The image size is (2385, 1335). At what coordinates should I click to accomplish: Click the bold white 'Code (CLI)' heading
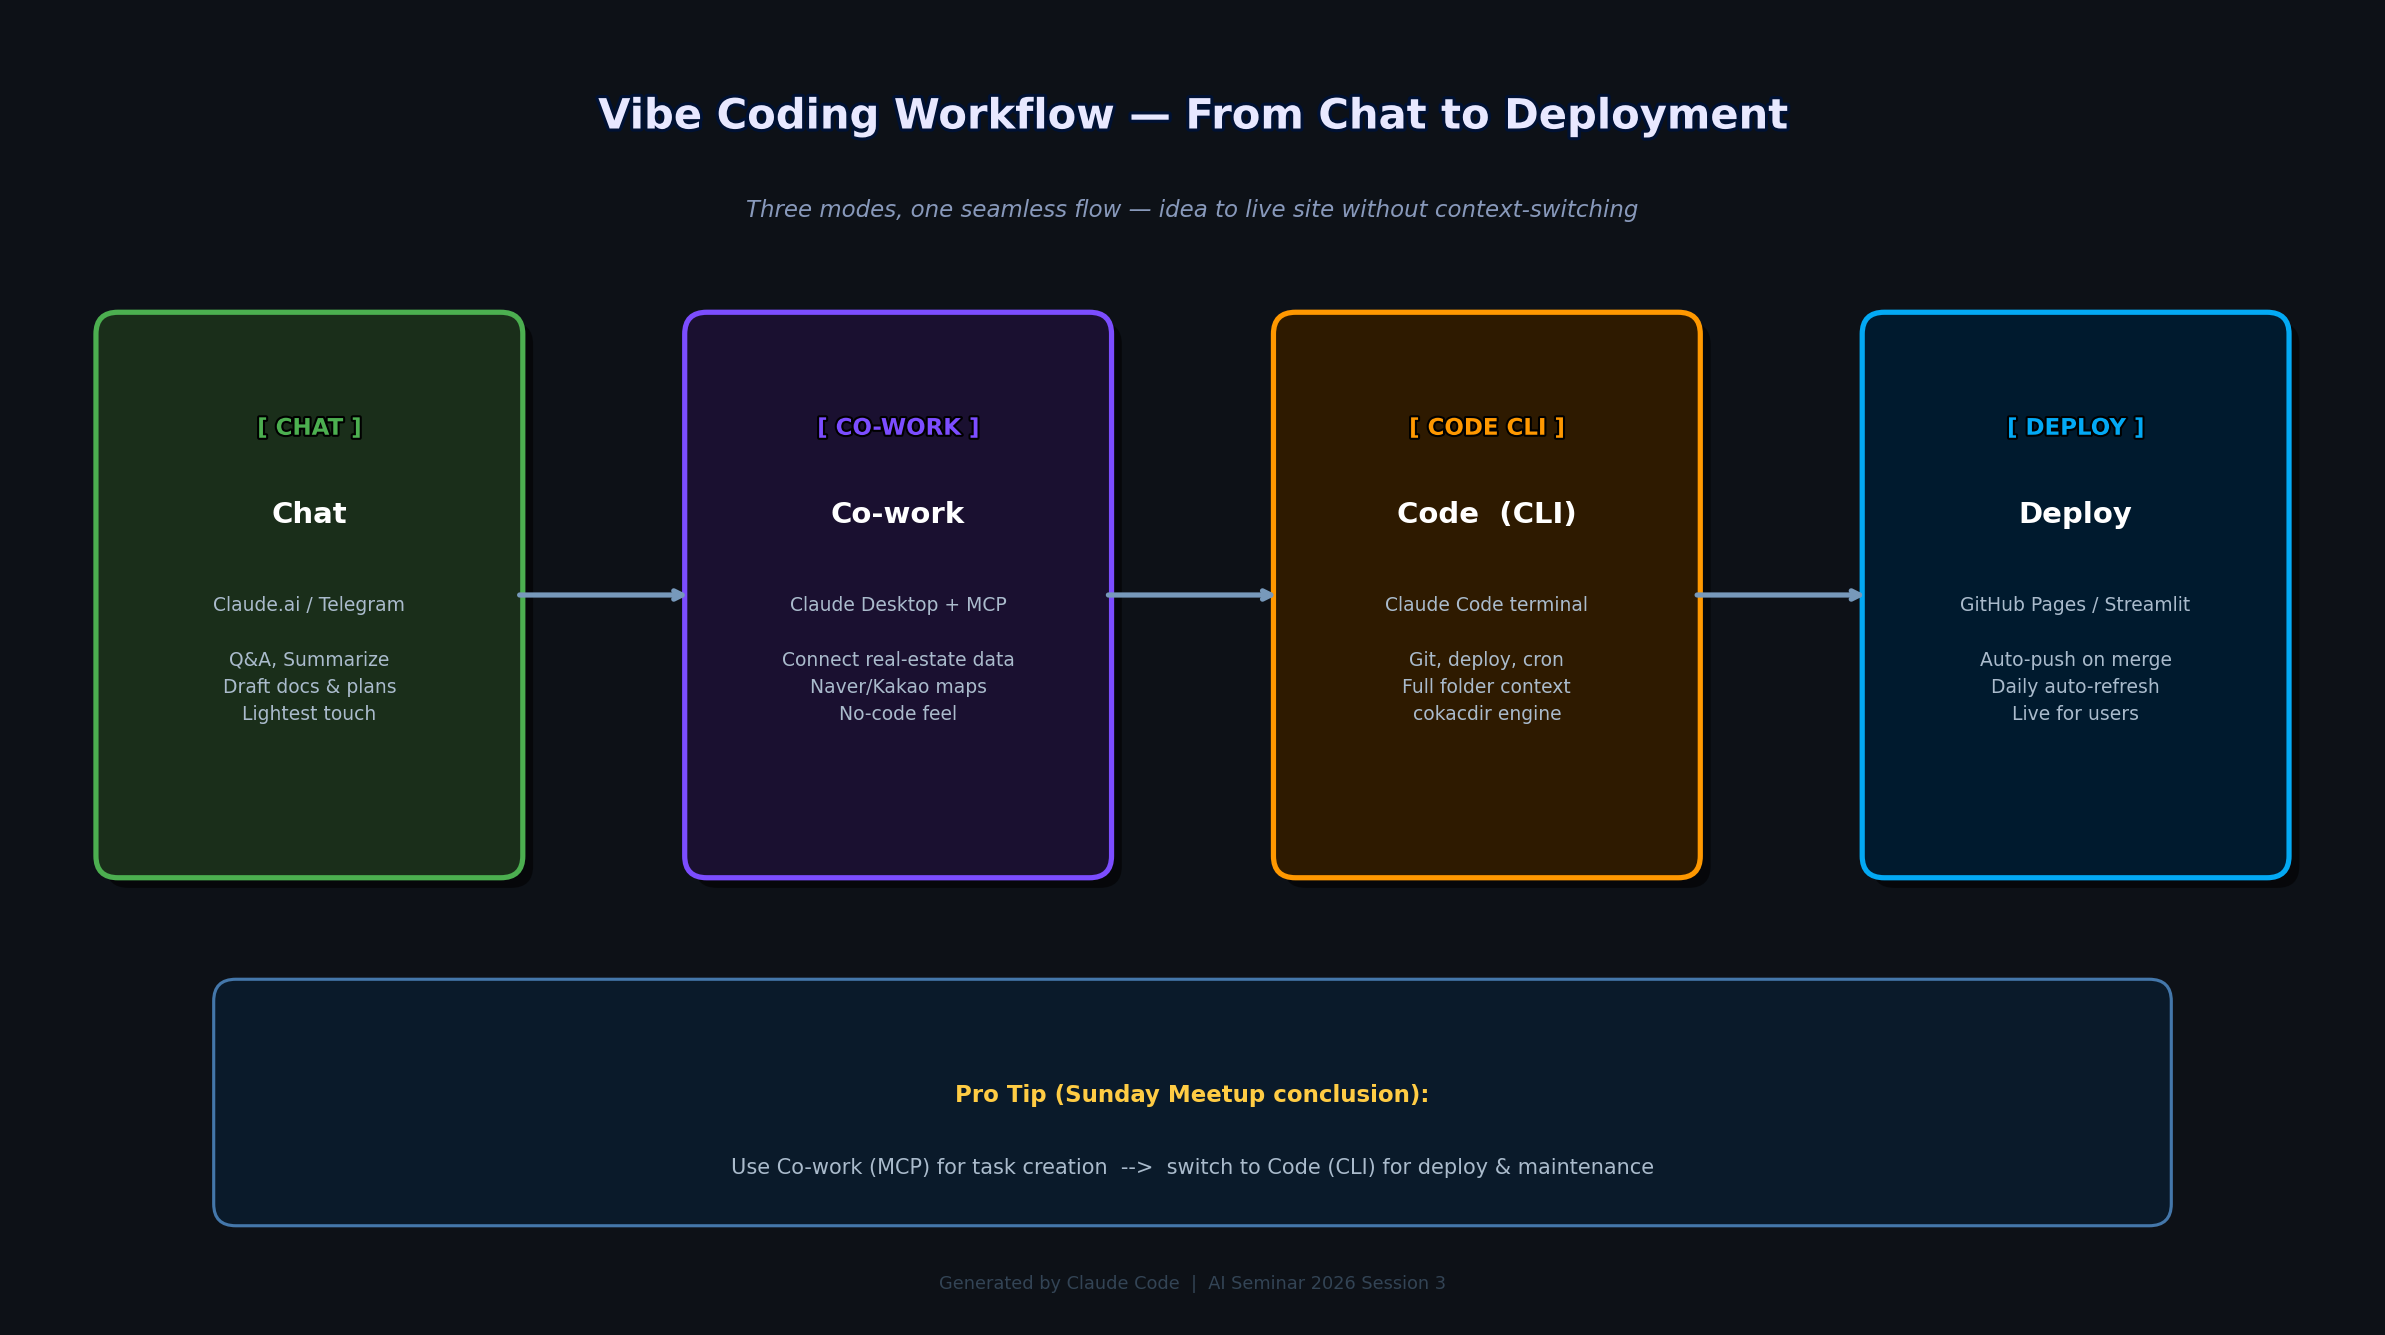(x=1487, y=513)
